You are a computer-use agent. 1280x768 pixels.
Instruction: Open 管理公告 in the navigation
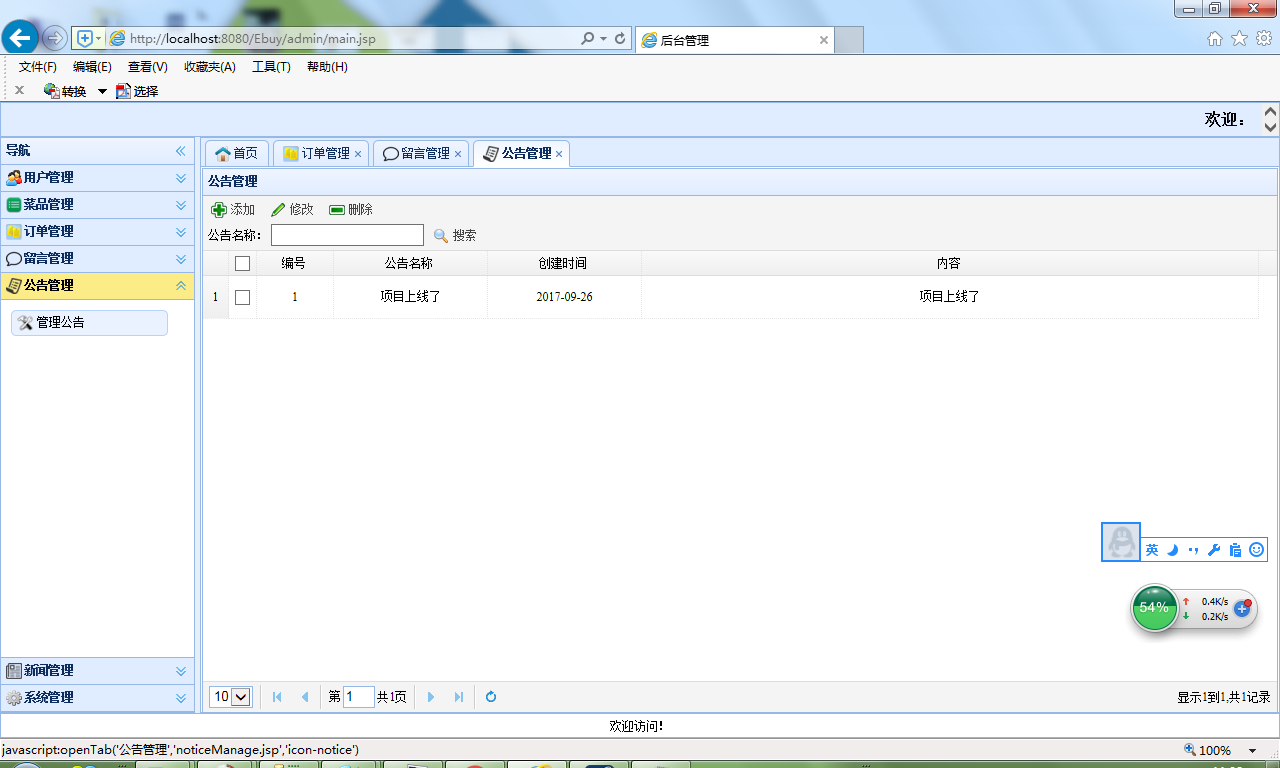[x=89, y=323]
